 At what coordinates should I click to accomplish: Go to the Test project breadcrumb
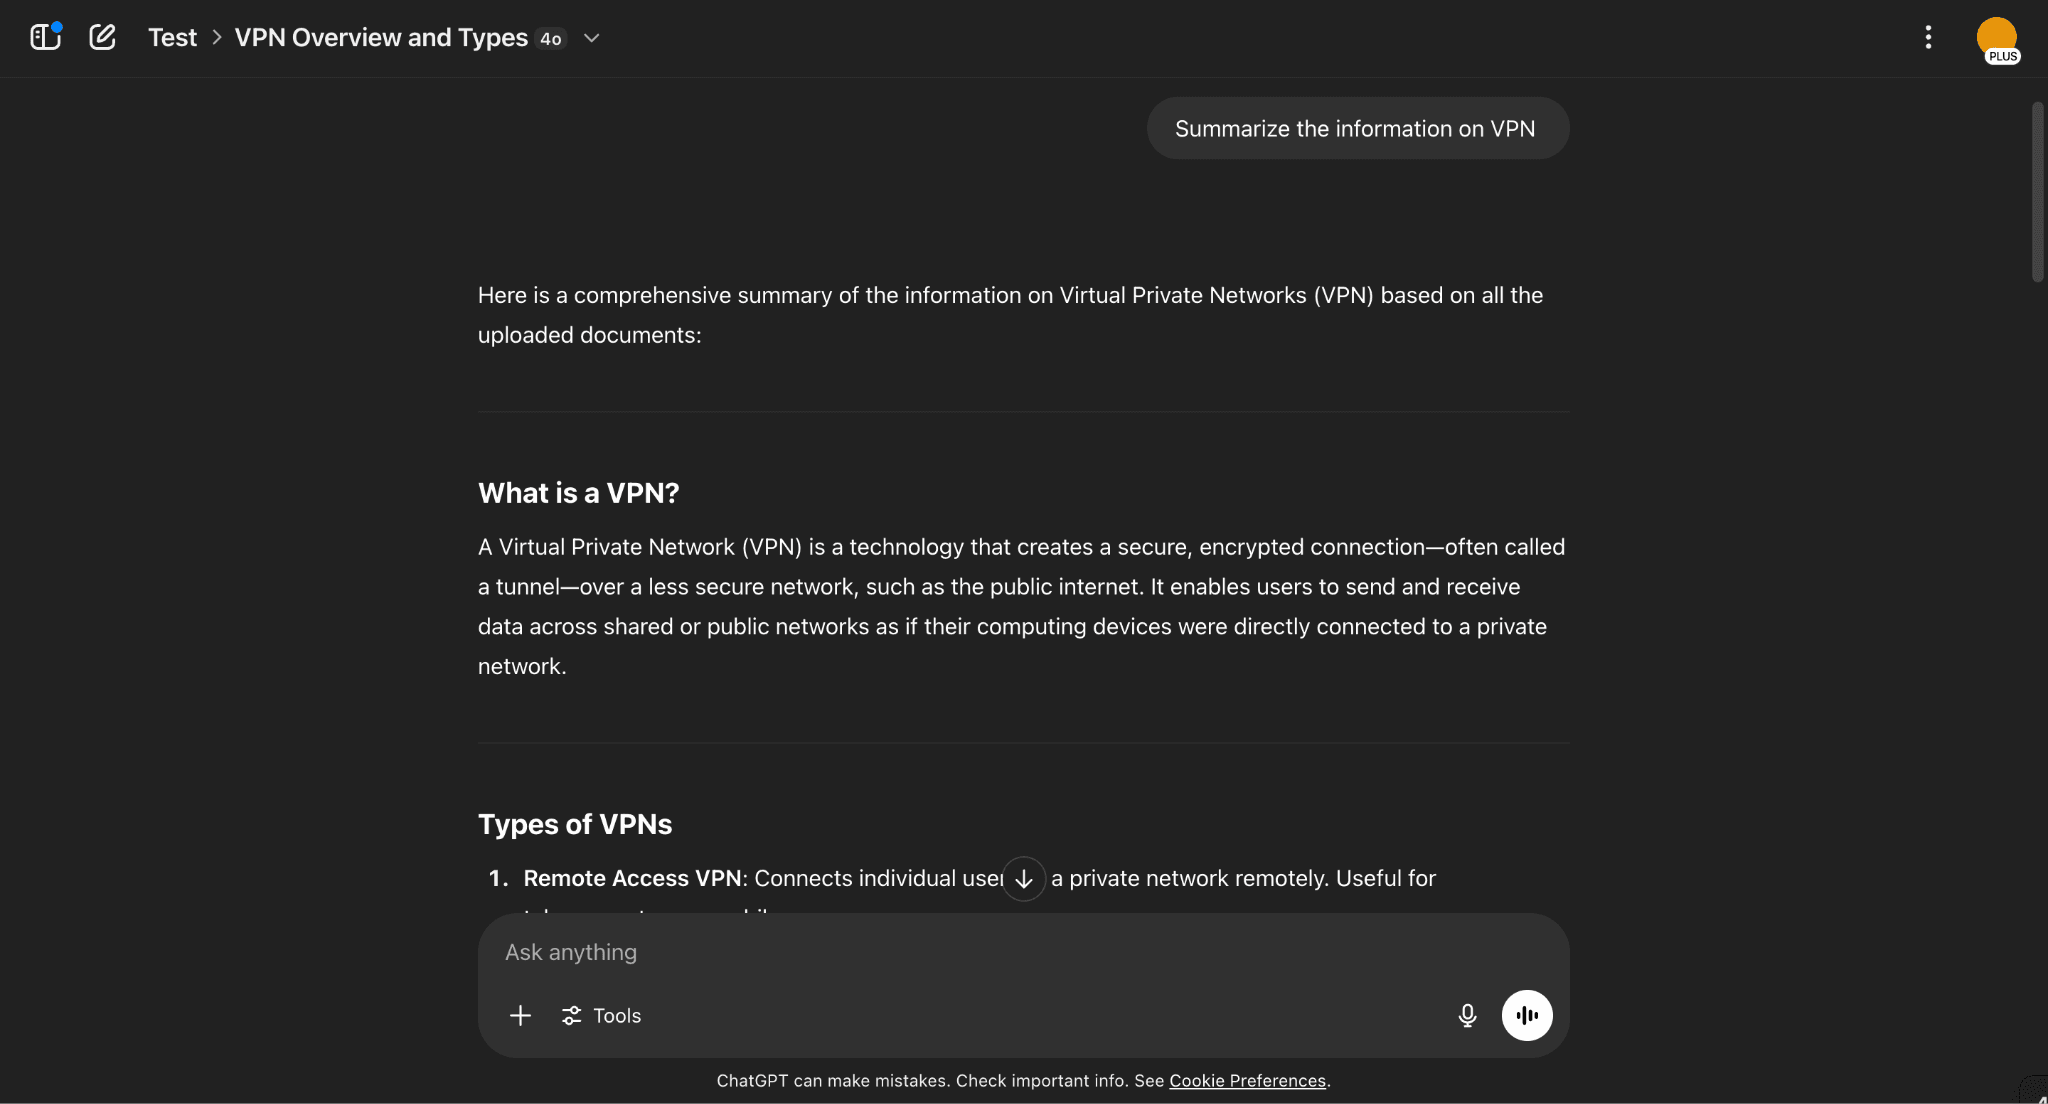pos(172,38)
